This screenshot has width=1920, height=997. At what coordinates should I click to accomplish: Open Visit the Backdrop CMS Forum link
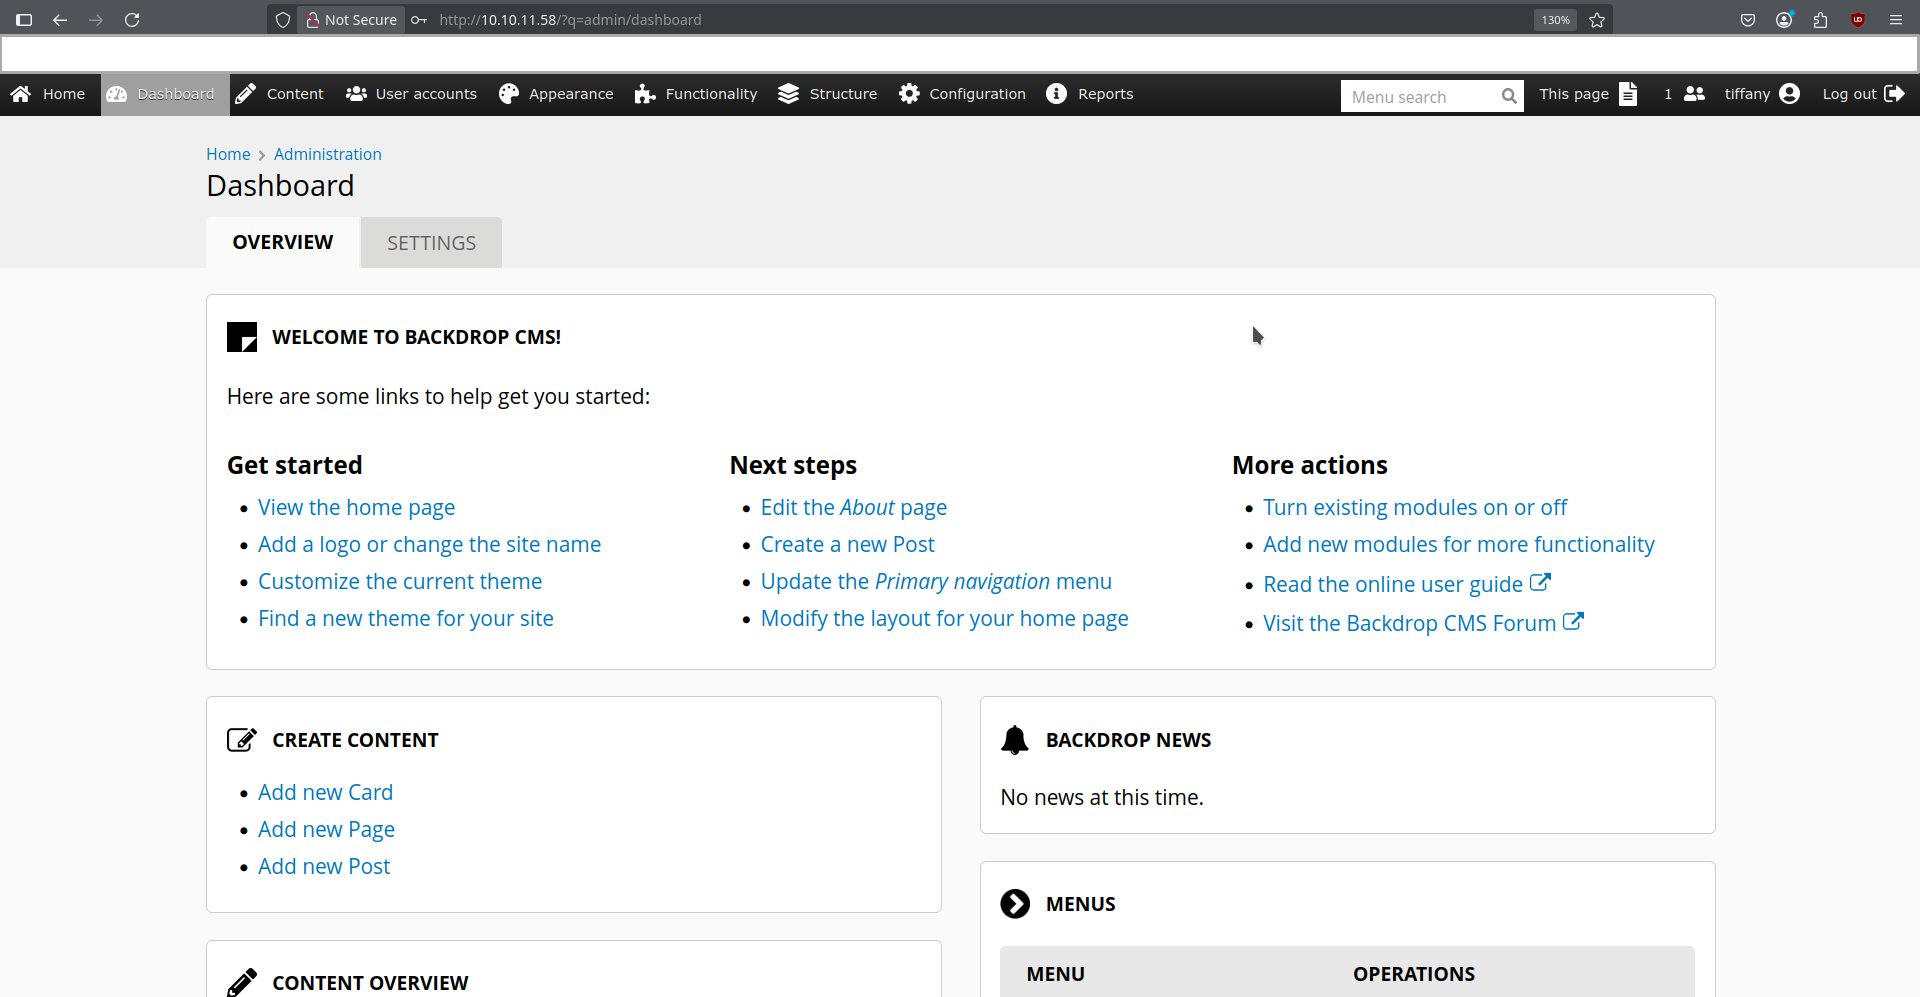pyautogui.click(x=1410, y=624)
